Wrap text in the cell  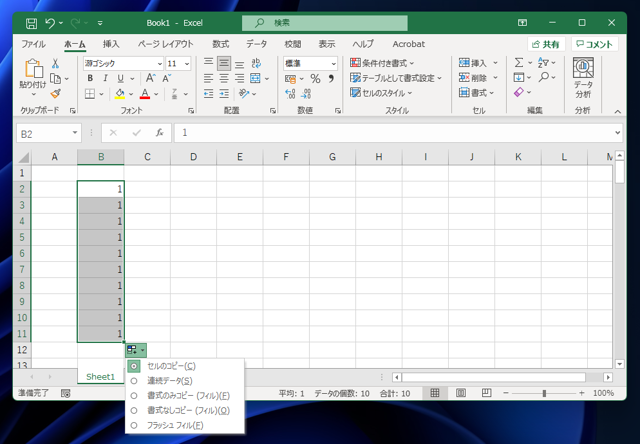tap(256, 63)
